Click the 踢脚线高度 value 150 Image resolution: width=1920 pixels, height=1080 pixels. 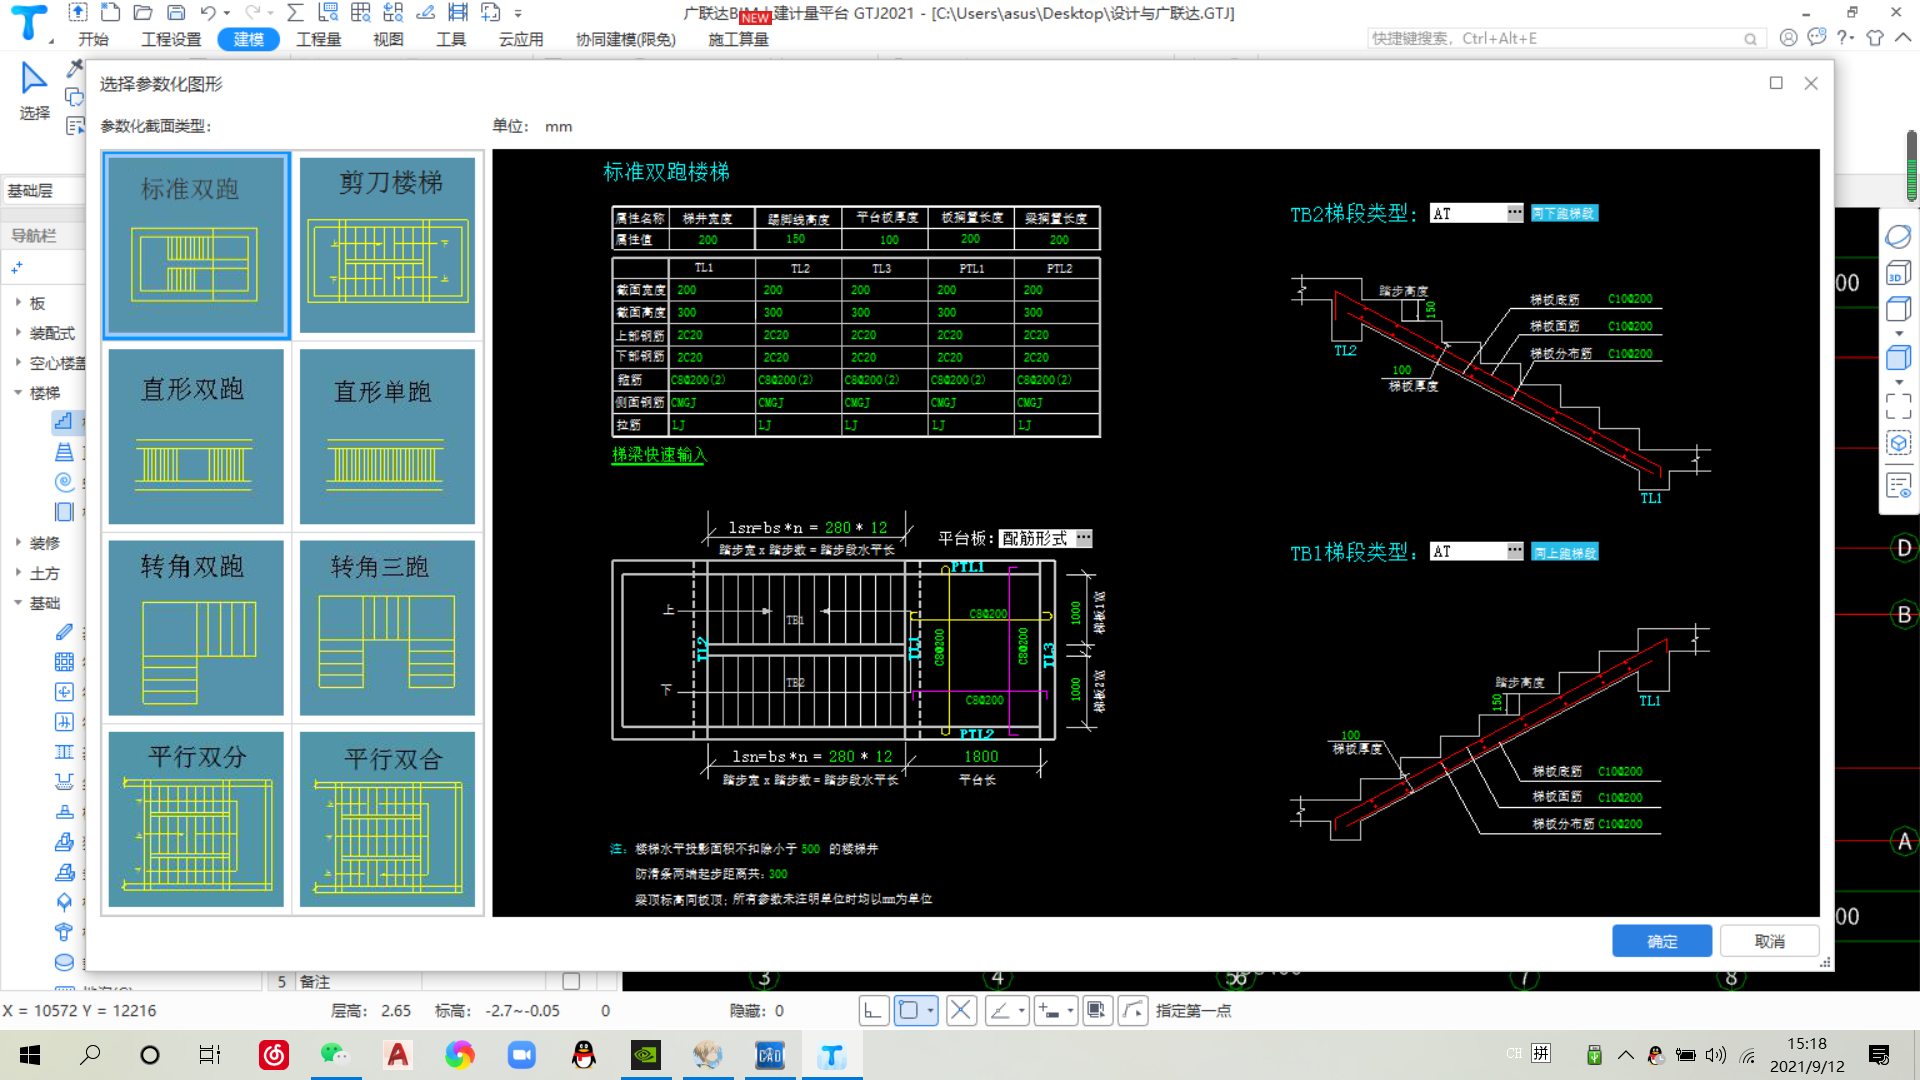coord(795,239)
